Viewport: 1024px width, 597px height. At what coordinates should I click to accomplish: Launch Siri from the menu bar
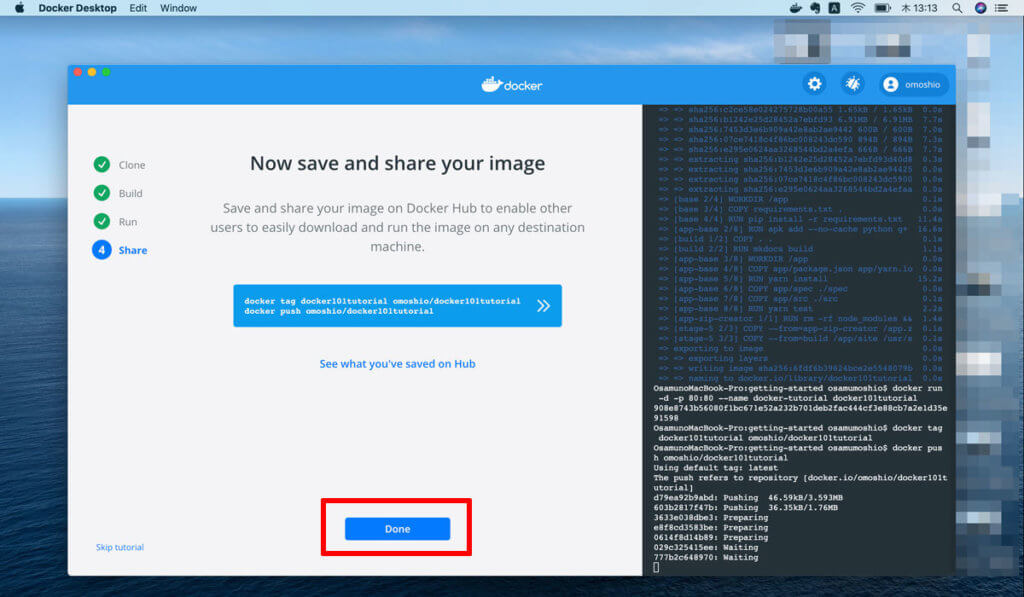tap(981, 8)
